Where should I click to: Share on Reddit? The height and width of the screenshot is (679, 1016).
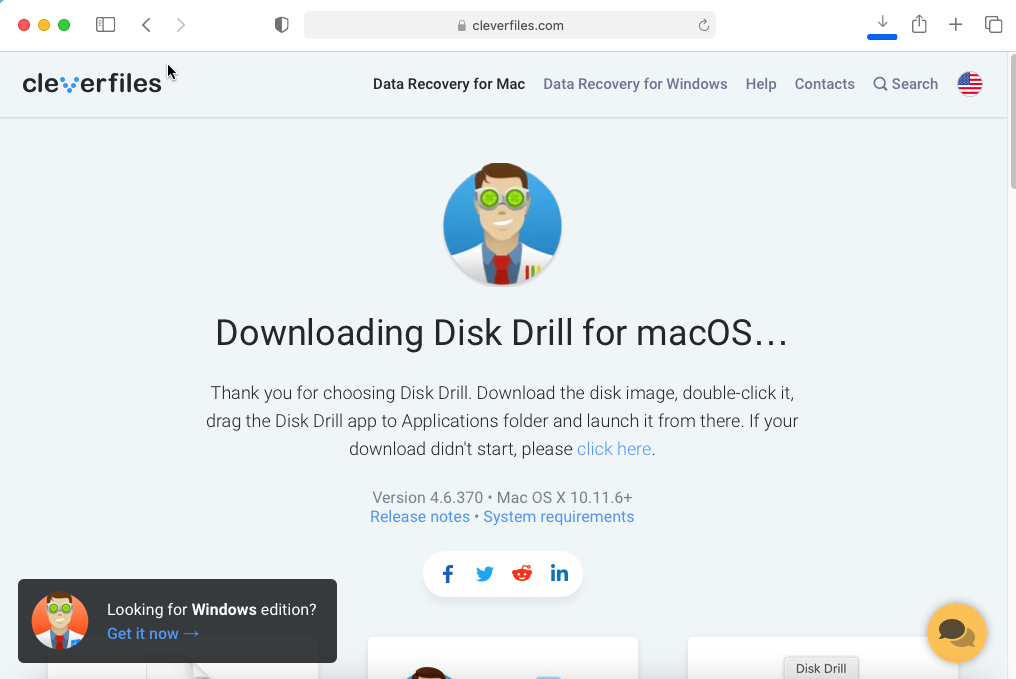[522, 573]
